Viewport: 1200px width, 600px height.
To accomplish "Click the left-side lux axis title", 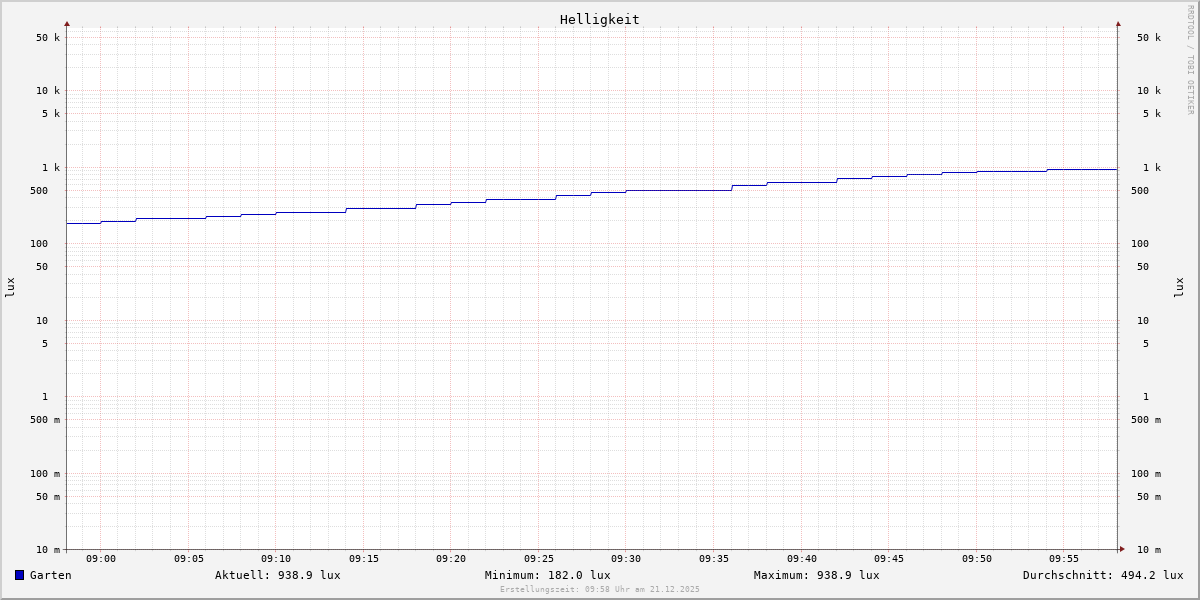I will (x=10, y=287).
